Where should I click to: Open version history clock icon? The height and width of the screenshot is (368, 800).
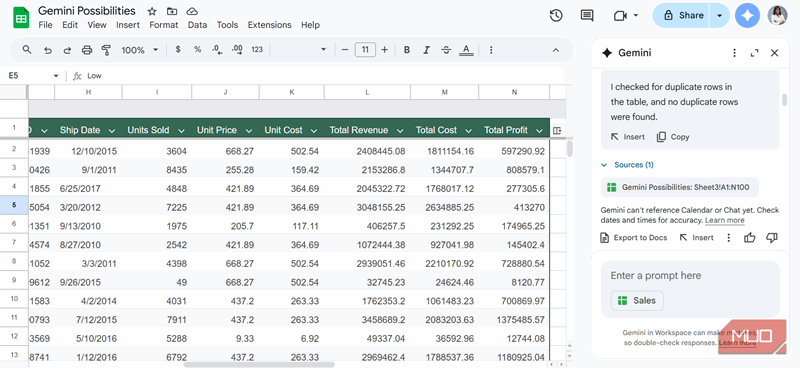pyautogui.click(x=556, y=16)
